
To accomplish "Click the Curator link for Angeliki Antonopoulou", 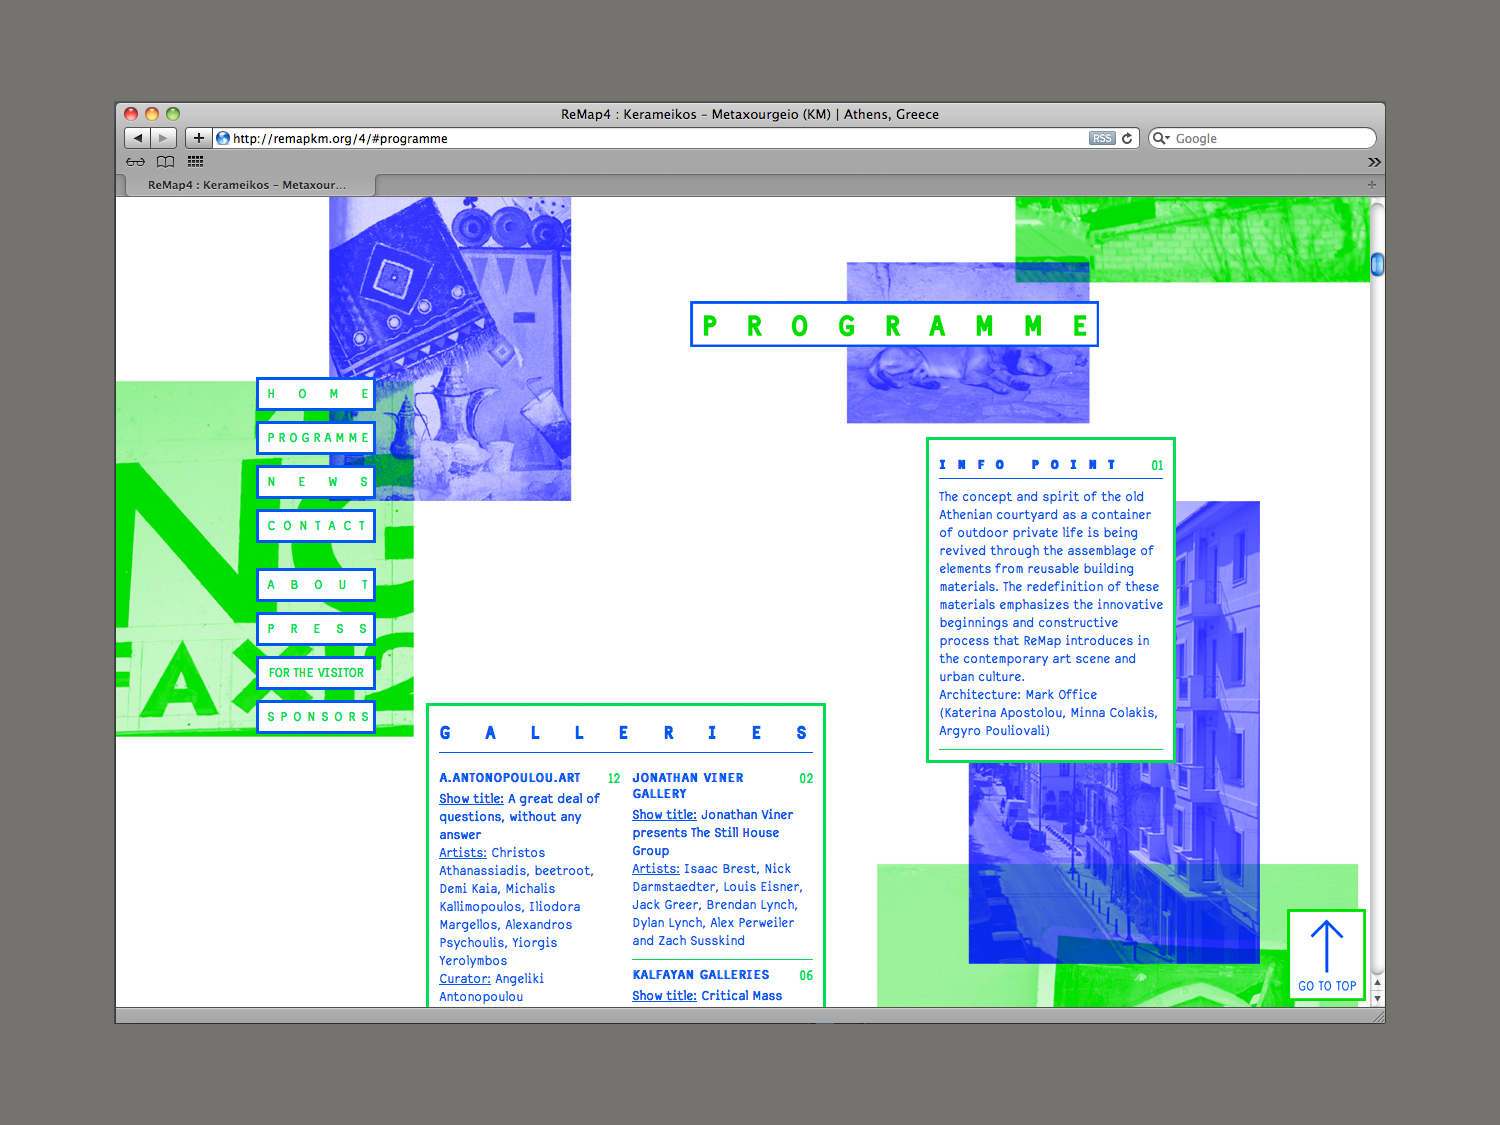I will pyautogui.click(x=465, y=979).
